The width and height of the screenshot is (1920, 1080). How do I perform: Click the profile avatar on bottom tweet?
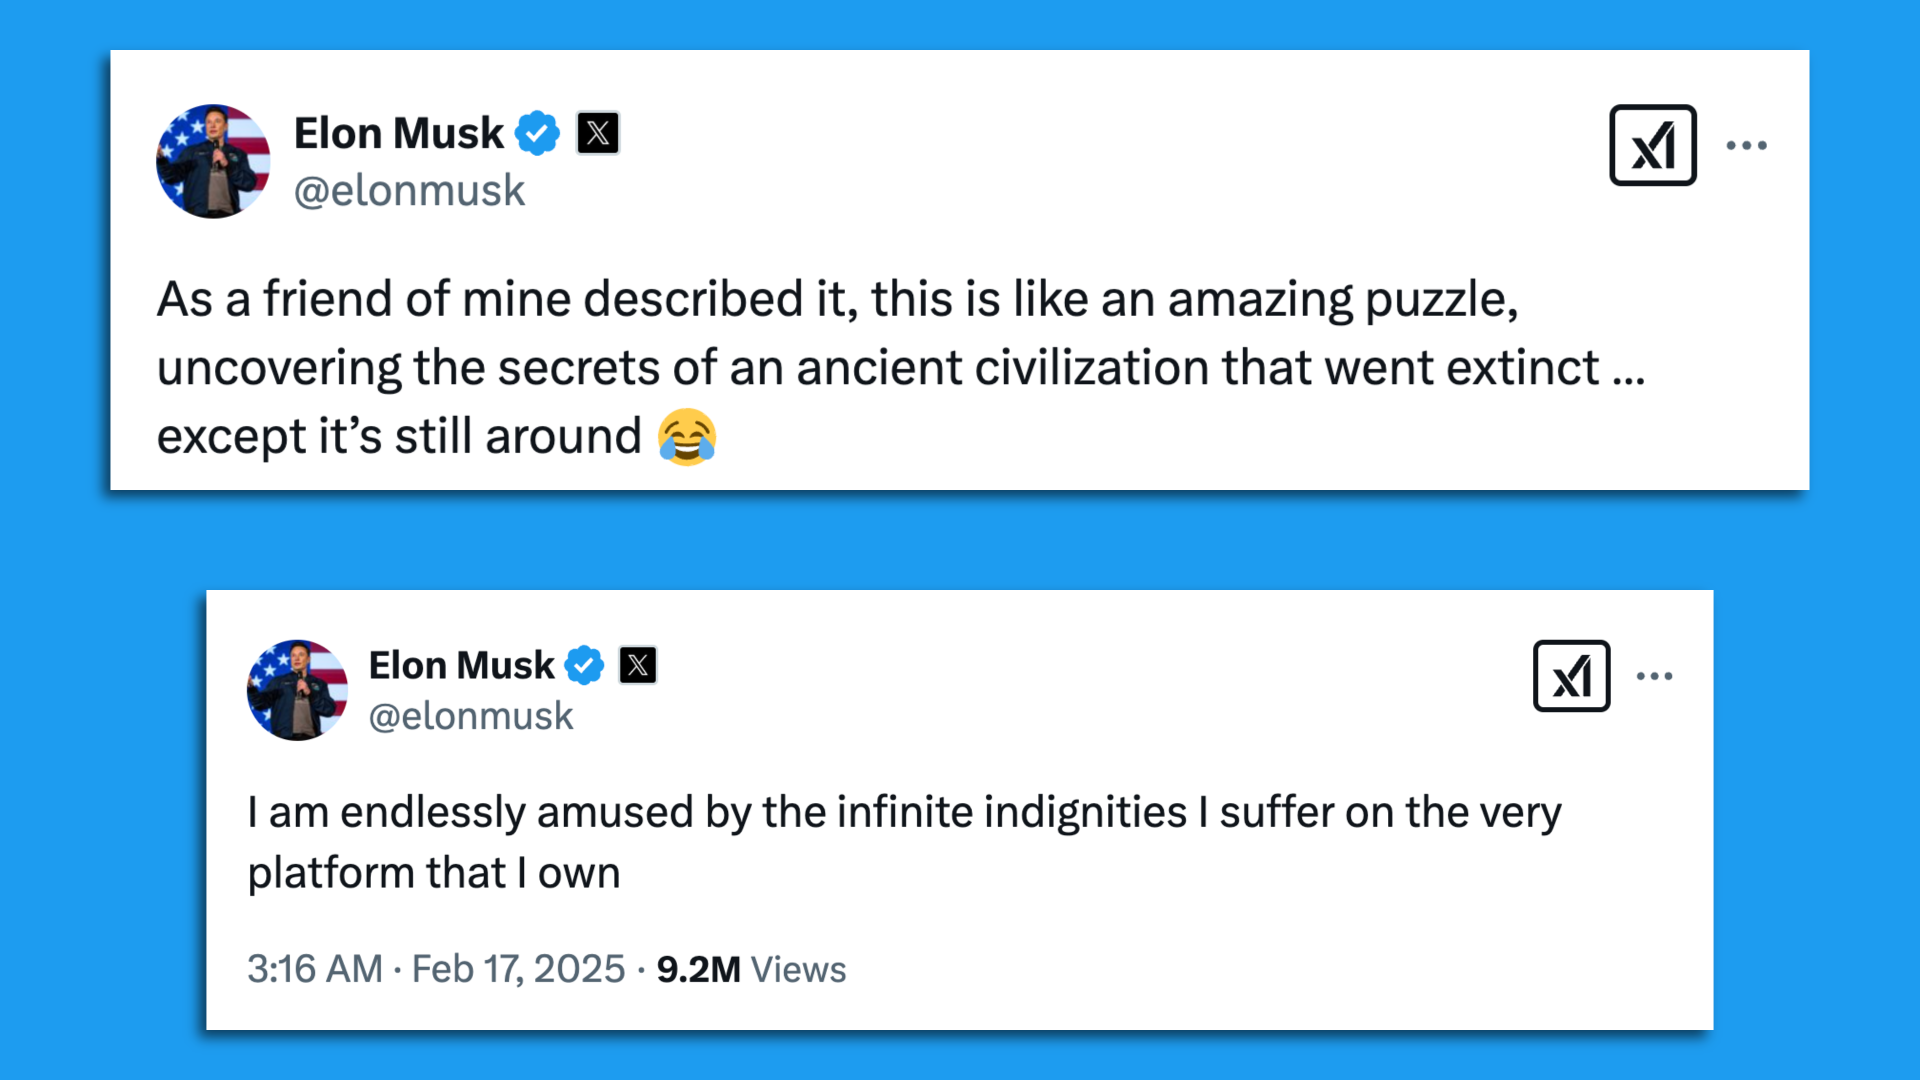(x=297, y=690)
